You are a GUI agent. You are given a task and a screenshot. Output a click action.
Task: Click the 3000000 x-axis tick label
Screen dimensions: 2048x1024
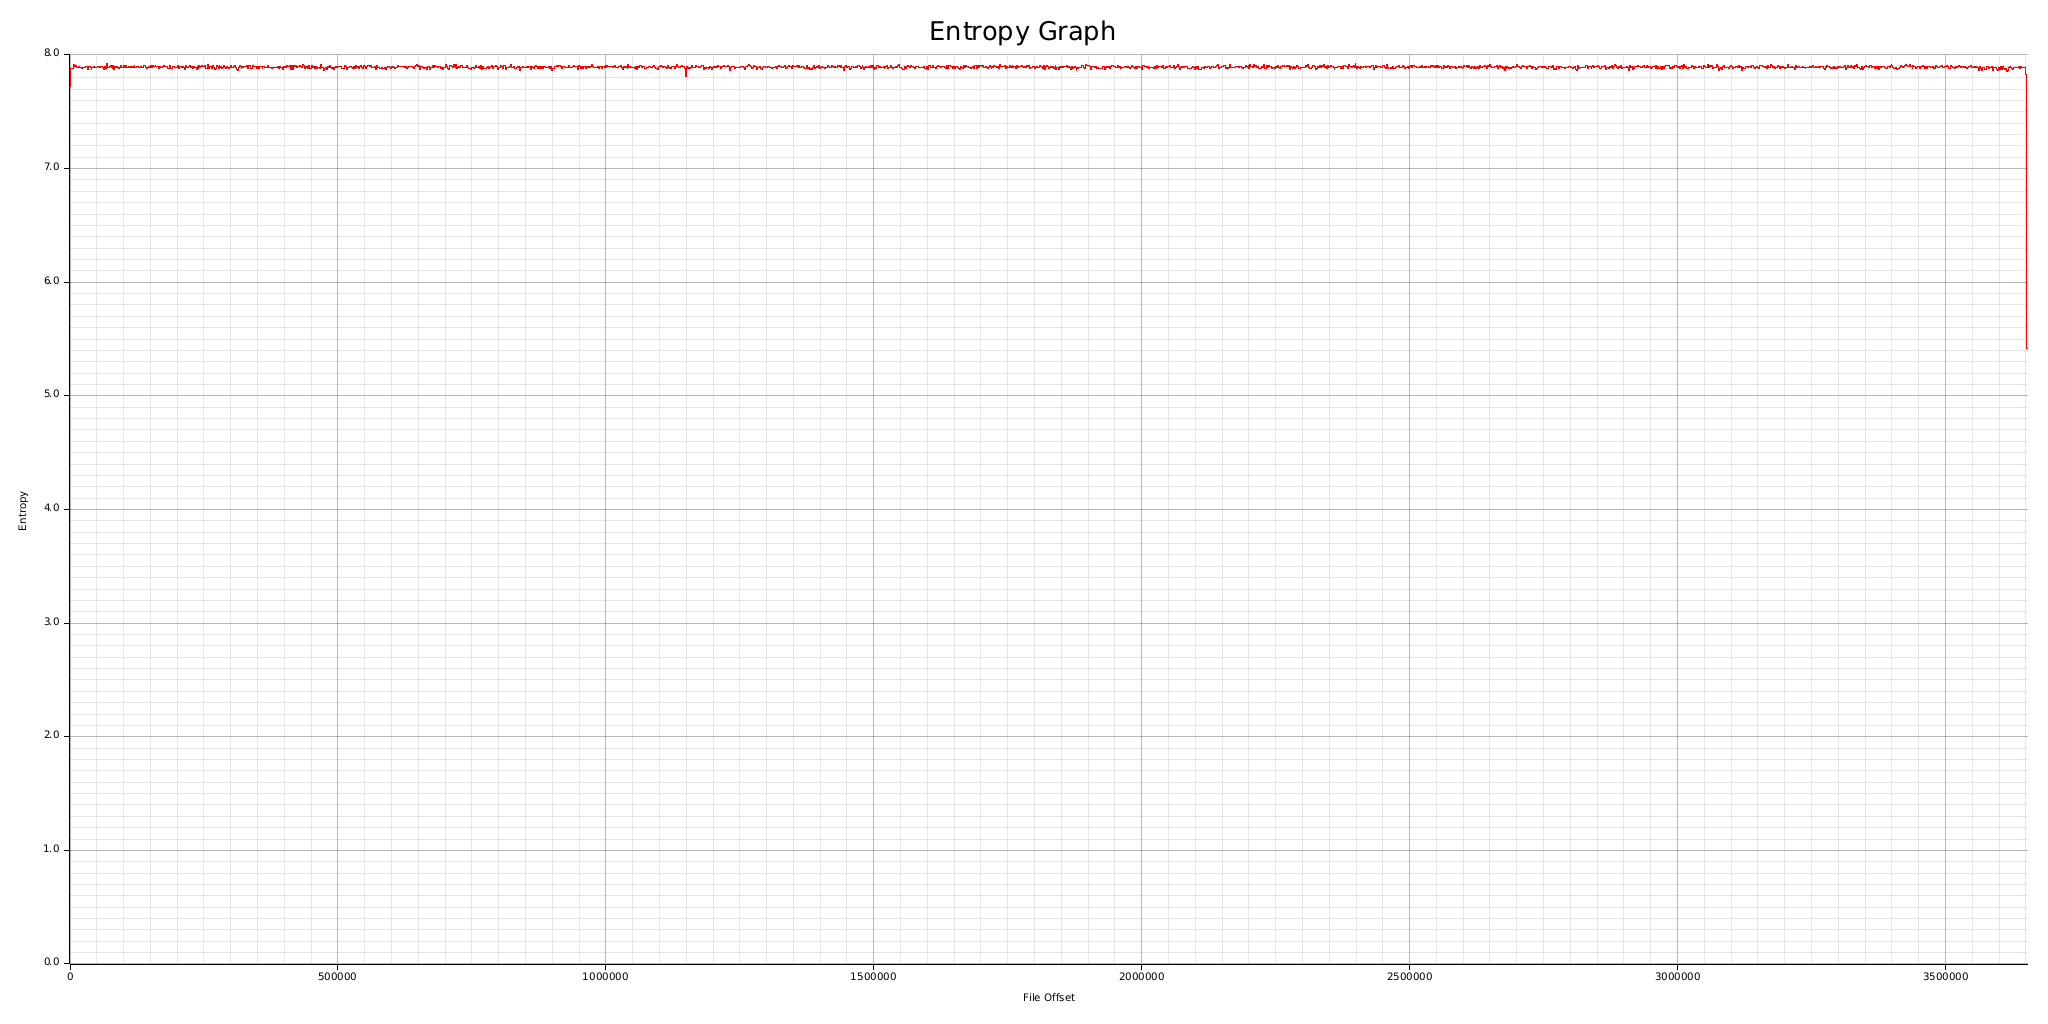[x=1677, y=974]
